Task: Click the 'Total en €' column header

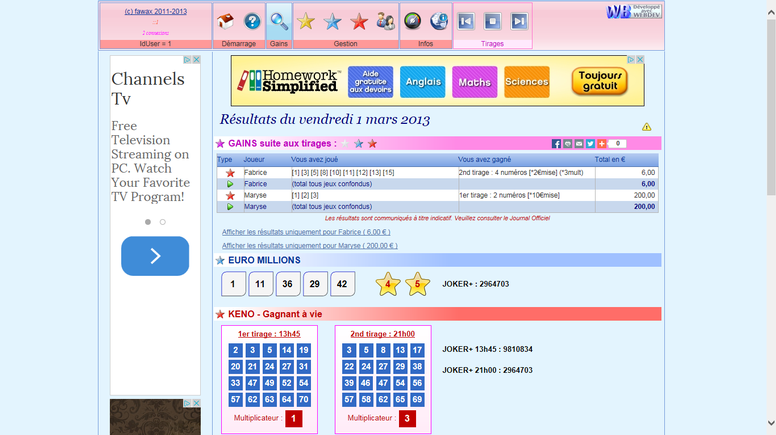Action: [610, 160]
